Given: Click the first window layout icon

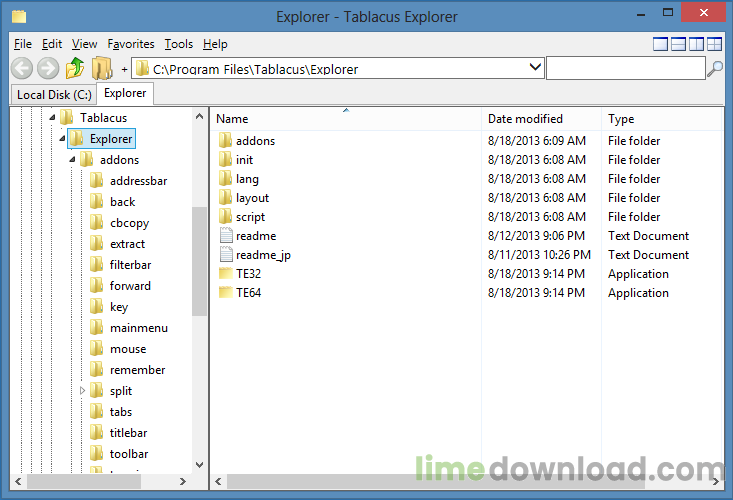Looking at the screenshot, I should [660, 44].
